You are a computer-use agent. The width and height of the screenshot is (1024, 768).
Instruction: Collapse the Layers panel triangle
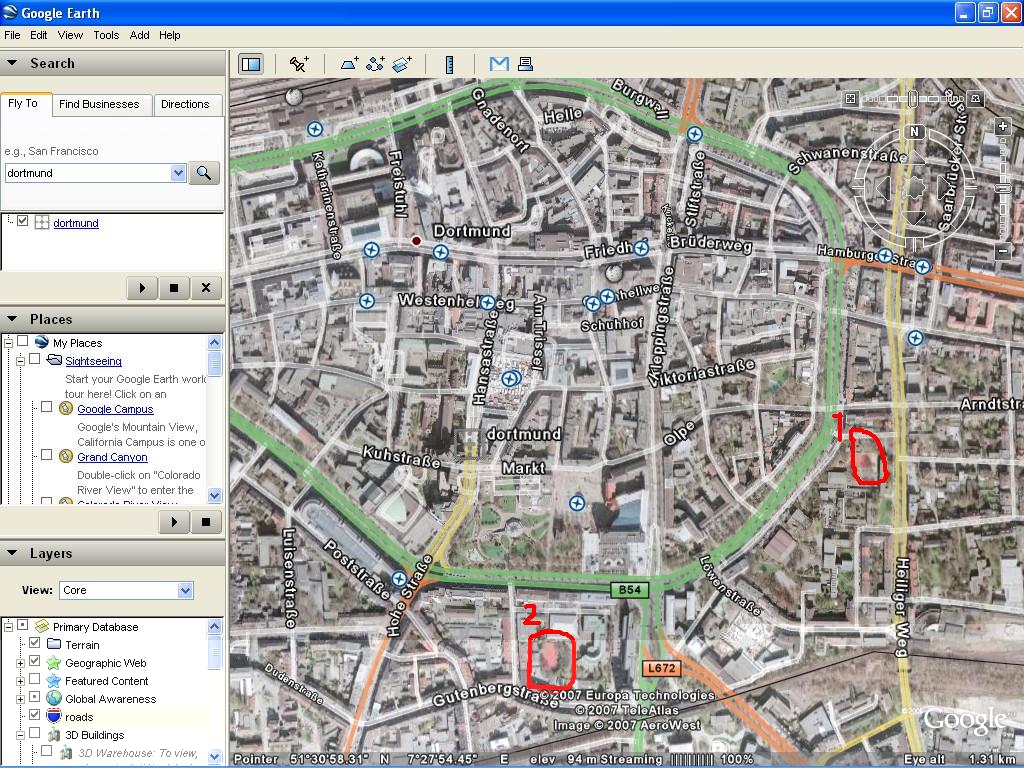pyautogui.click(x=12, y=553)
